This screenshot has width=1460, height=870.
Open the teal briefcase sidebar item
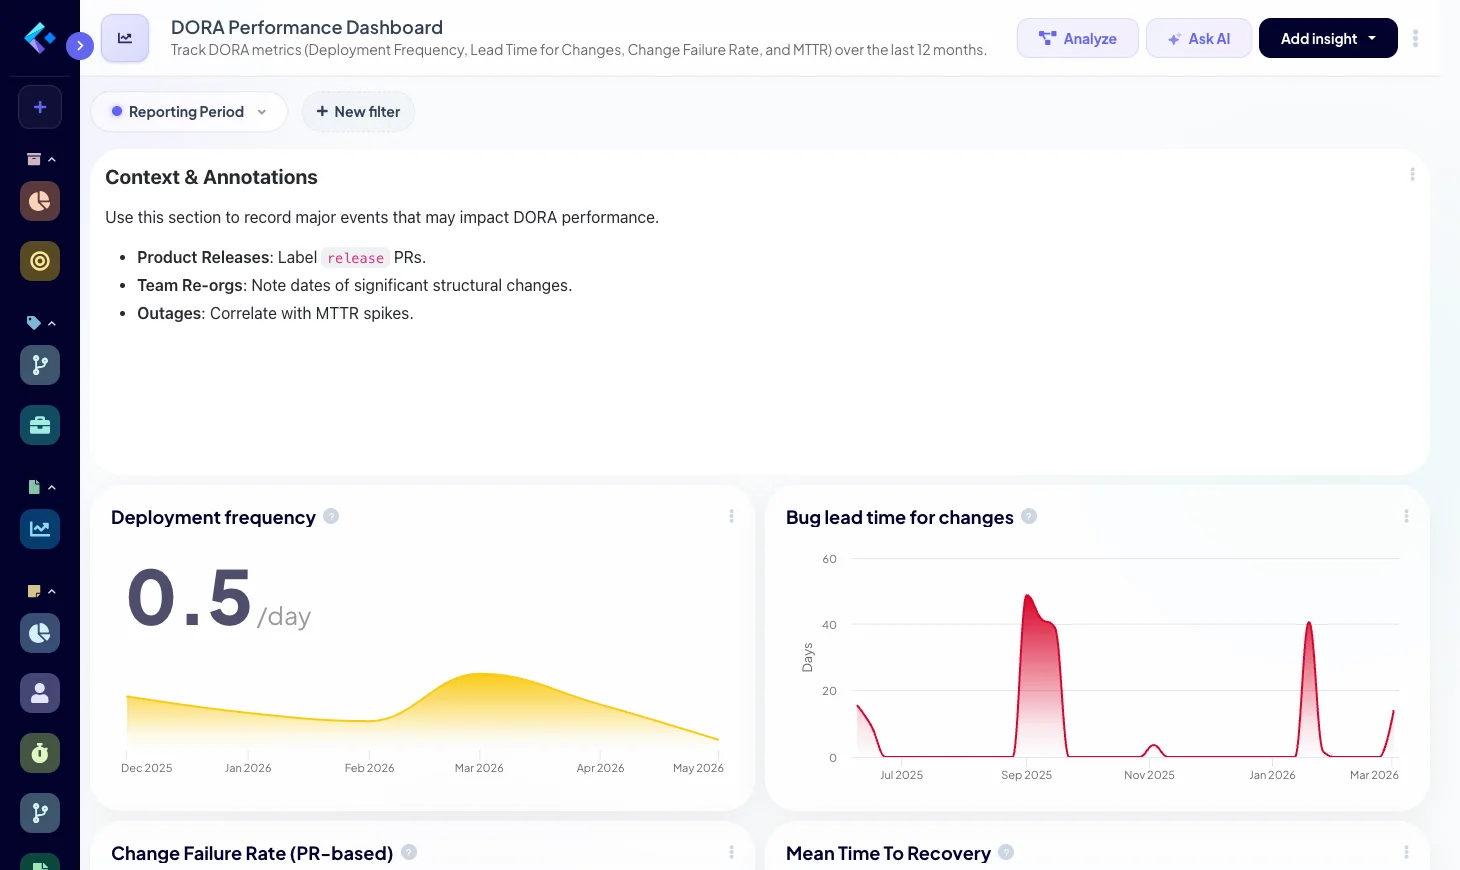pyautogui.click(x=40, y=425)
